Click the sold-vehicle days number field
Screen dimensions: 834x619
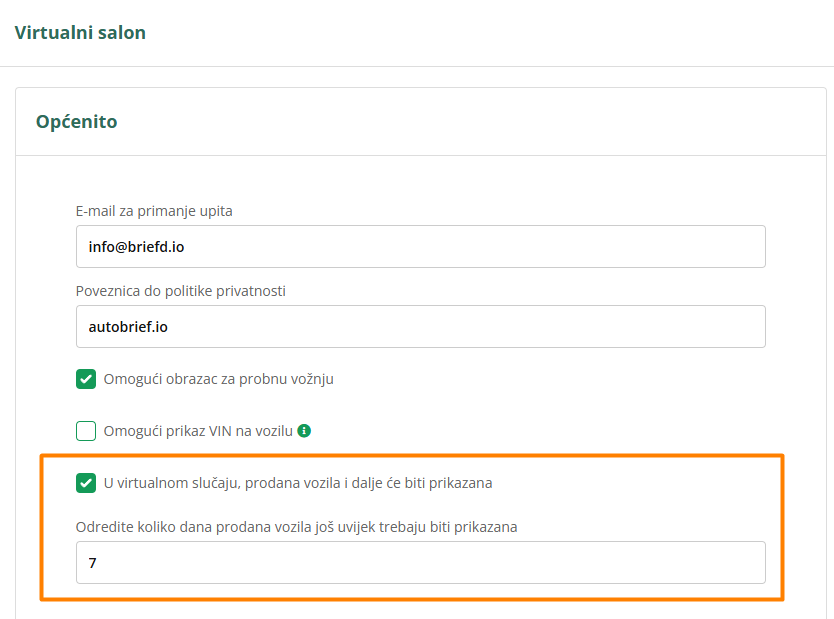point(420,562)
